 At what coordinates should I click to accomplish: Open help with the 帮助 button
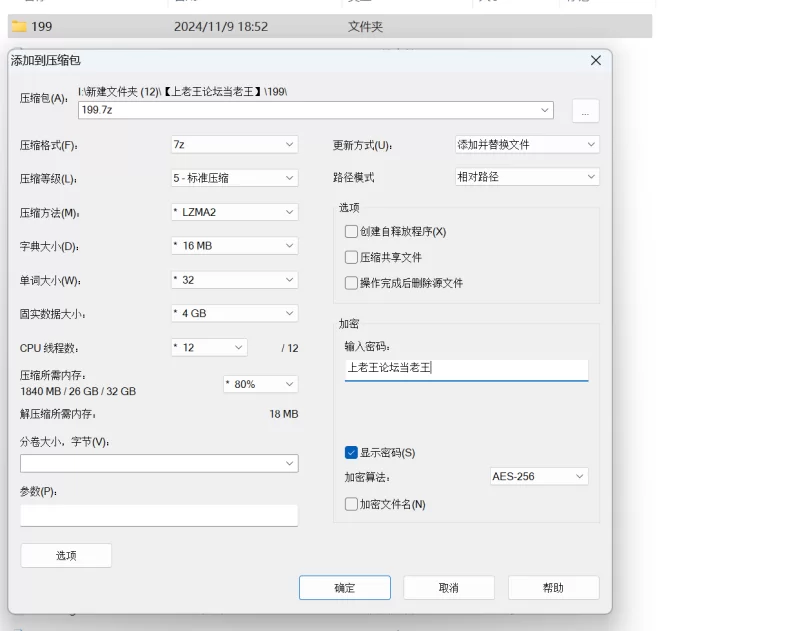[554, 588]
